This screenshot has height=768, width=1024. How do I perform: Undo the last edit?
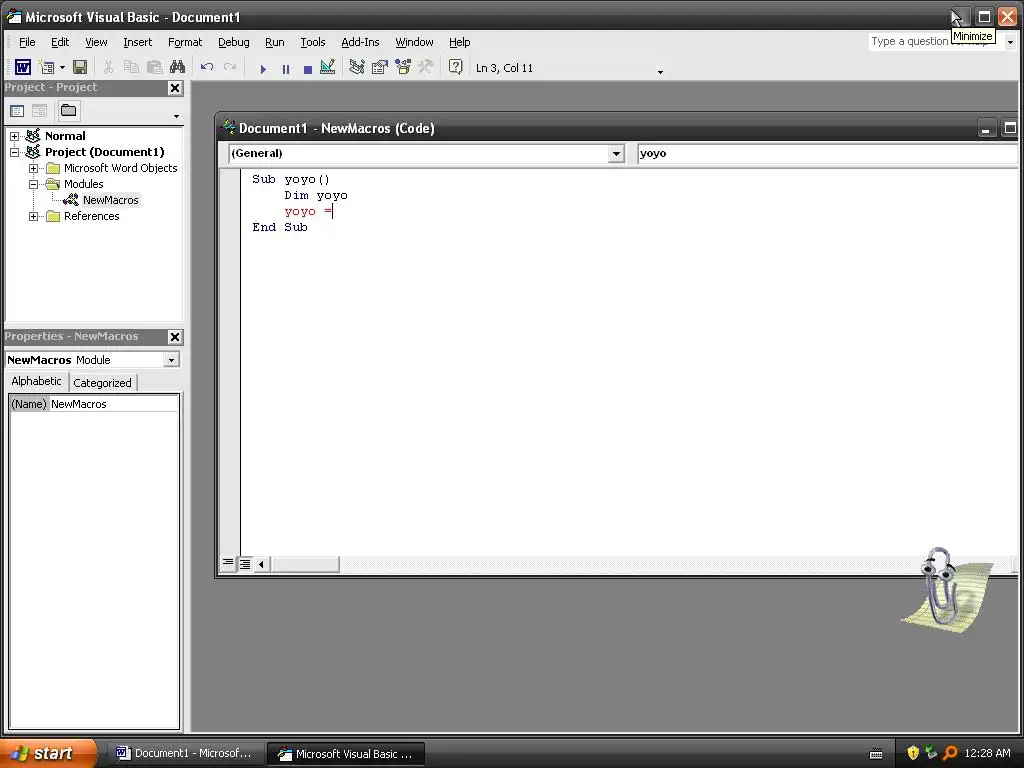pos(207,67)
